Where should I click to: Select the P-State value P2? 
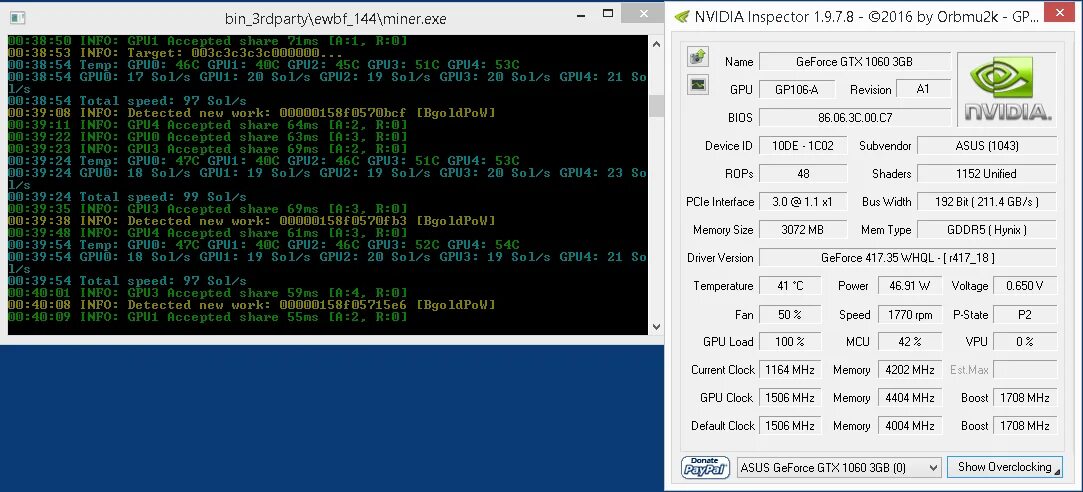click(1025, 314)
